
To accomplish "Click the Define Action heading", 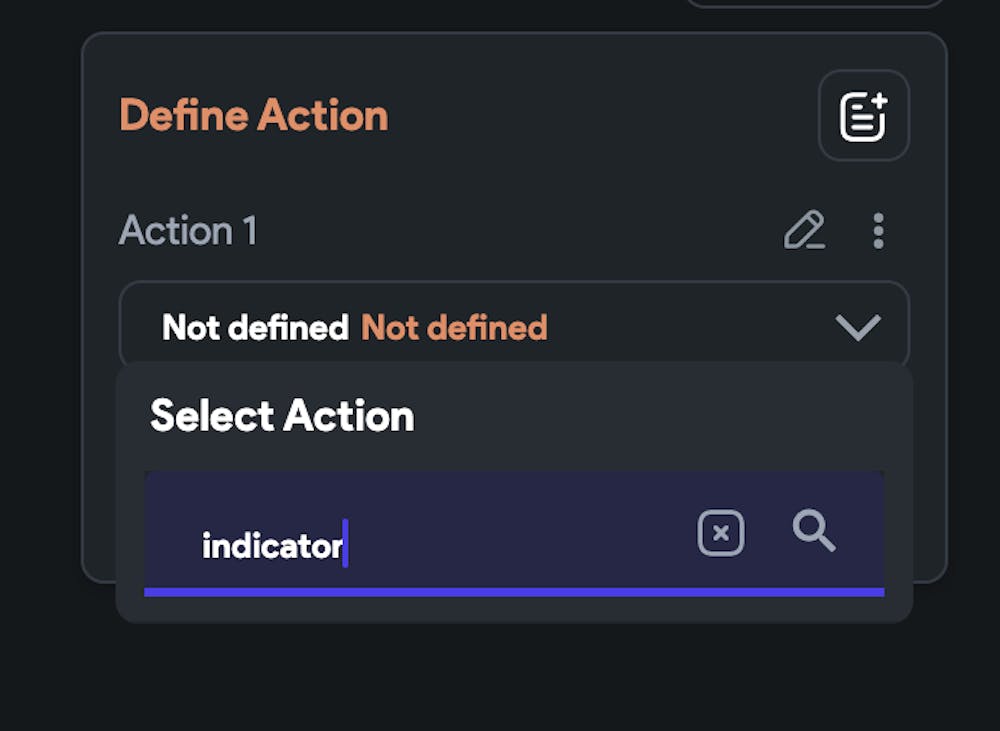I will point(254,116).
